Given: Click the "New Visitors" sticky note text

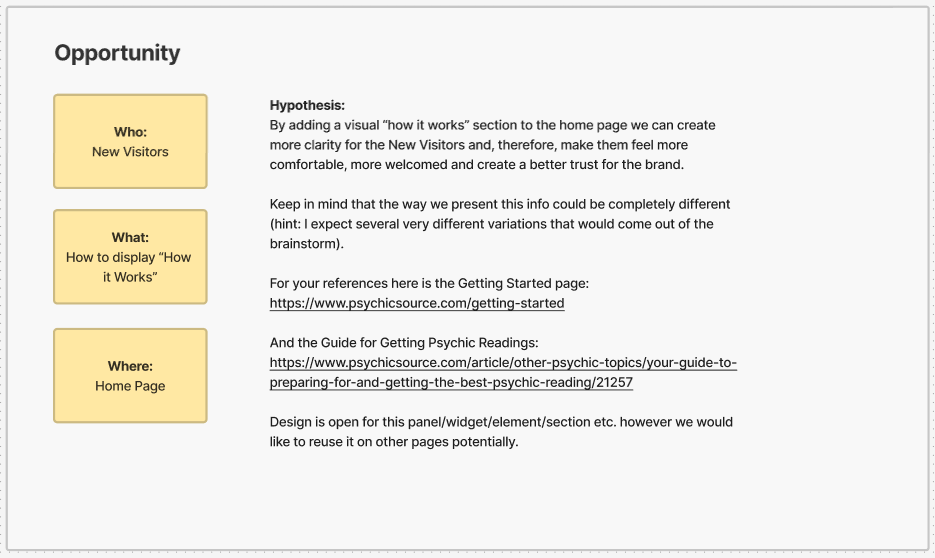Looking at the screenshot, I should click(130, 152).
